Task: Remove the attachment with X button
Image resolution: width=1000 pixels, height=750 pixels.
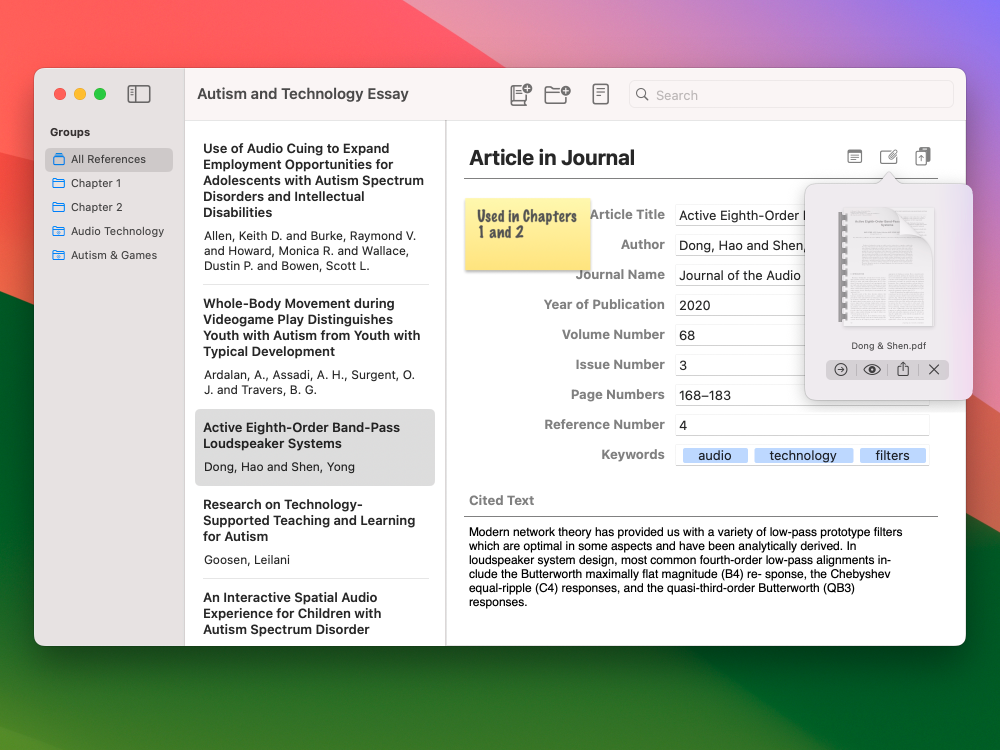Action: click(x=934, y=369)
